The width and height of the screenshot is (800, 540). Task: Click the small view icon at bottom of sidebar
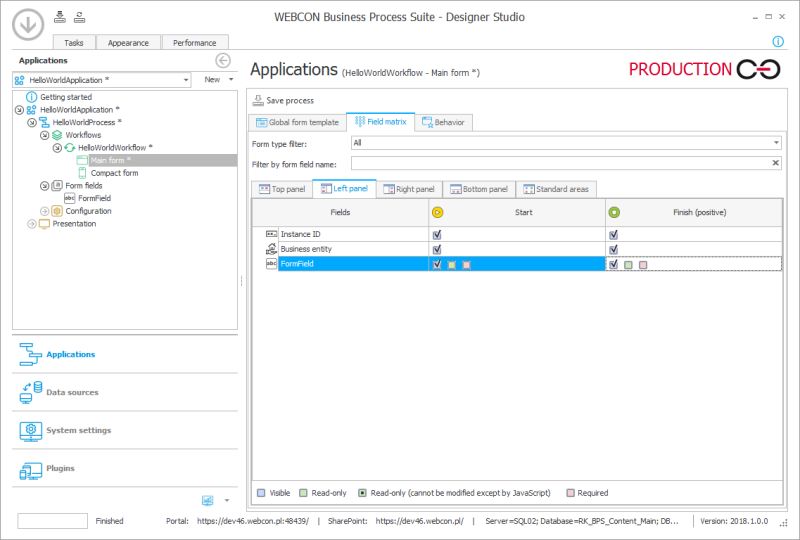[208, 501]
